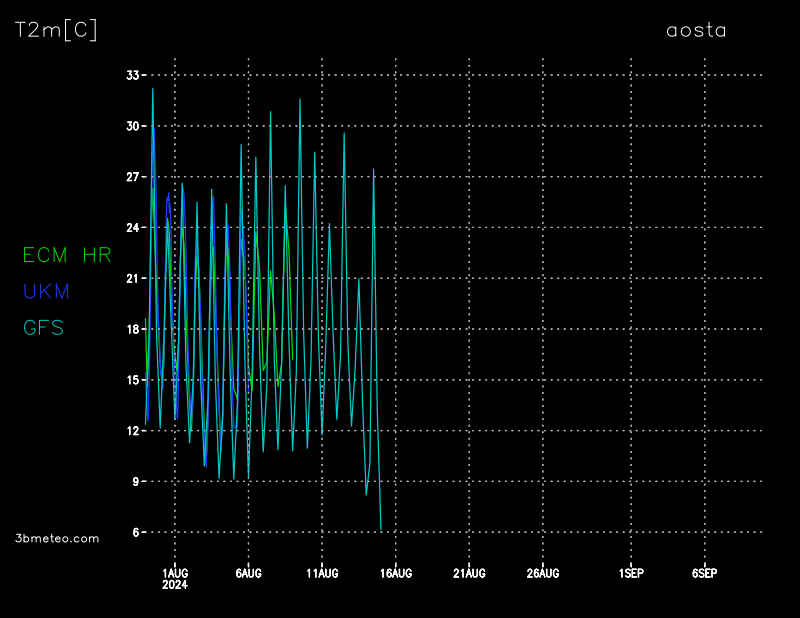Image resolution: width=800 pixels, height=618 pixels.
Task: Click the 24 degree axis label
Action: coord(132,228)
